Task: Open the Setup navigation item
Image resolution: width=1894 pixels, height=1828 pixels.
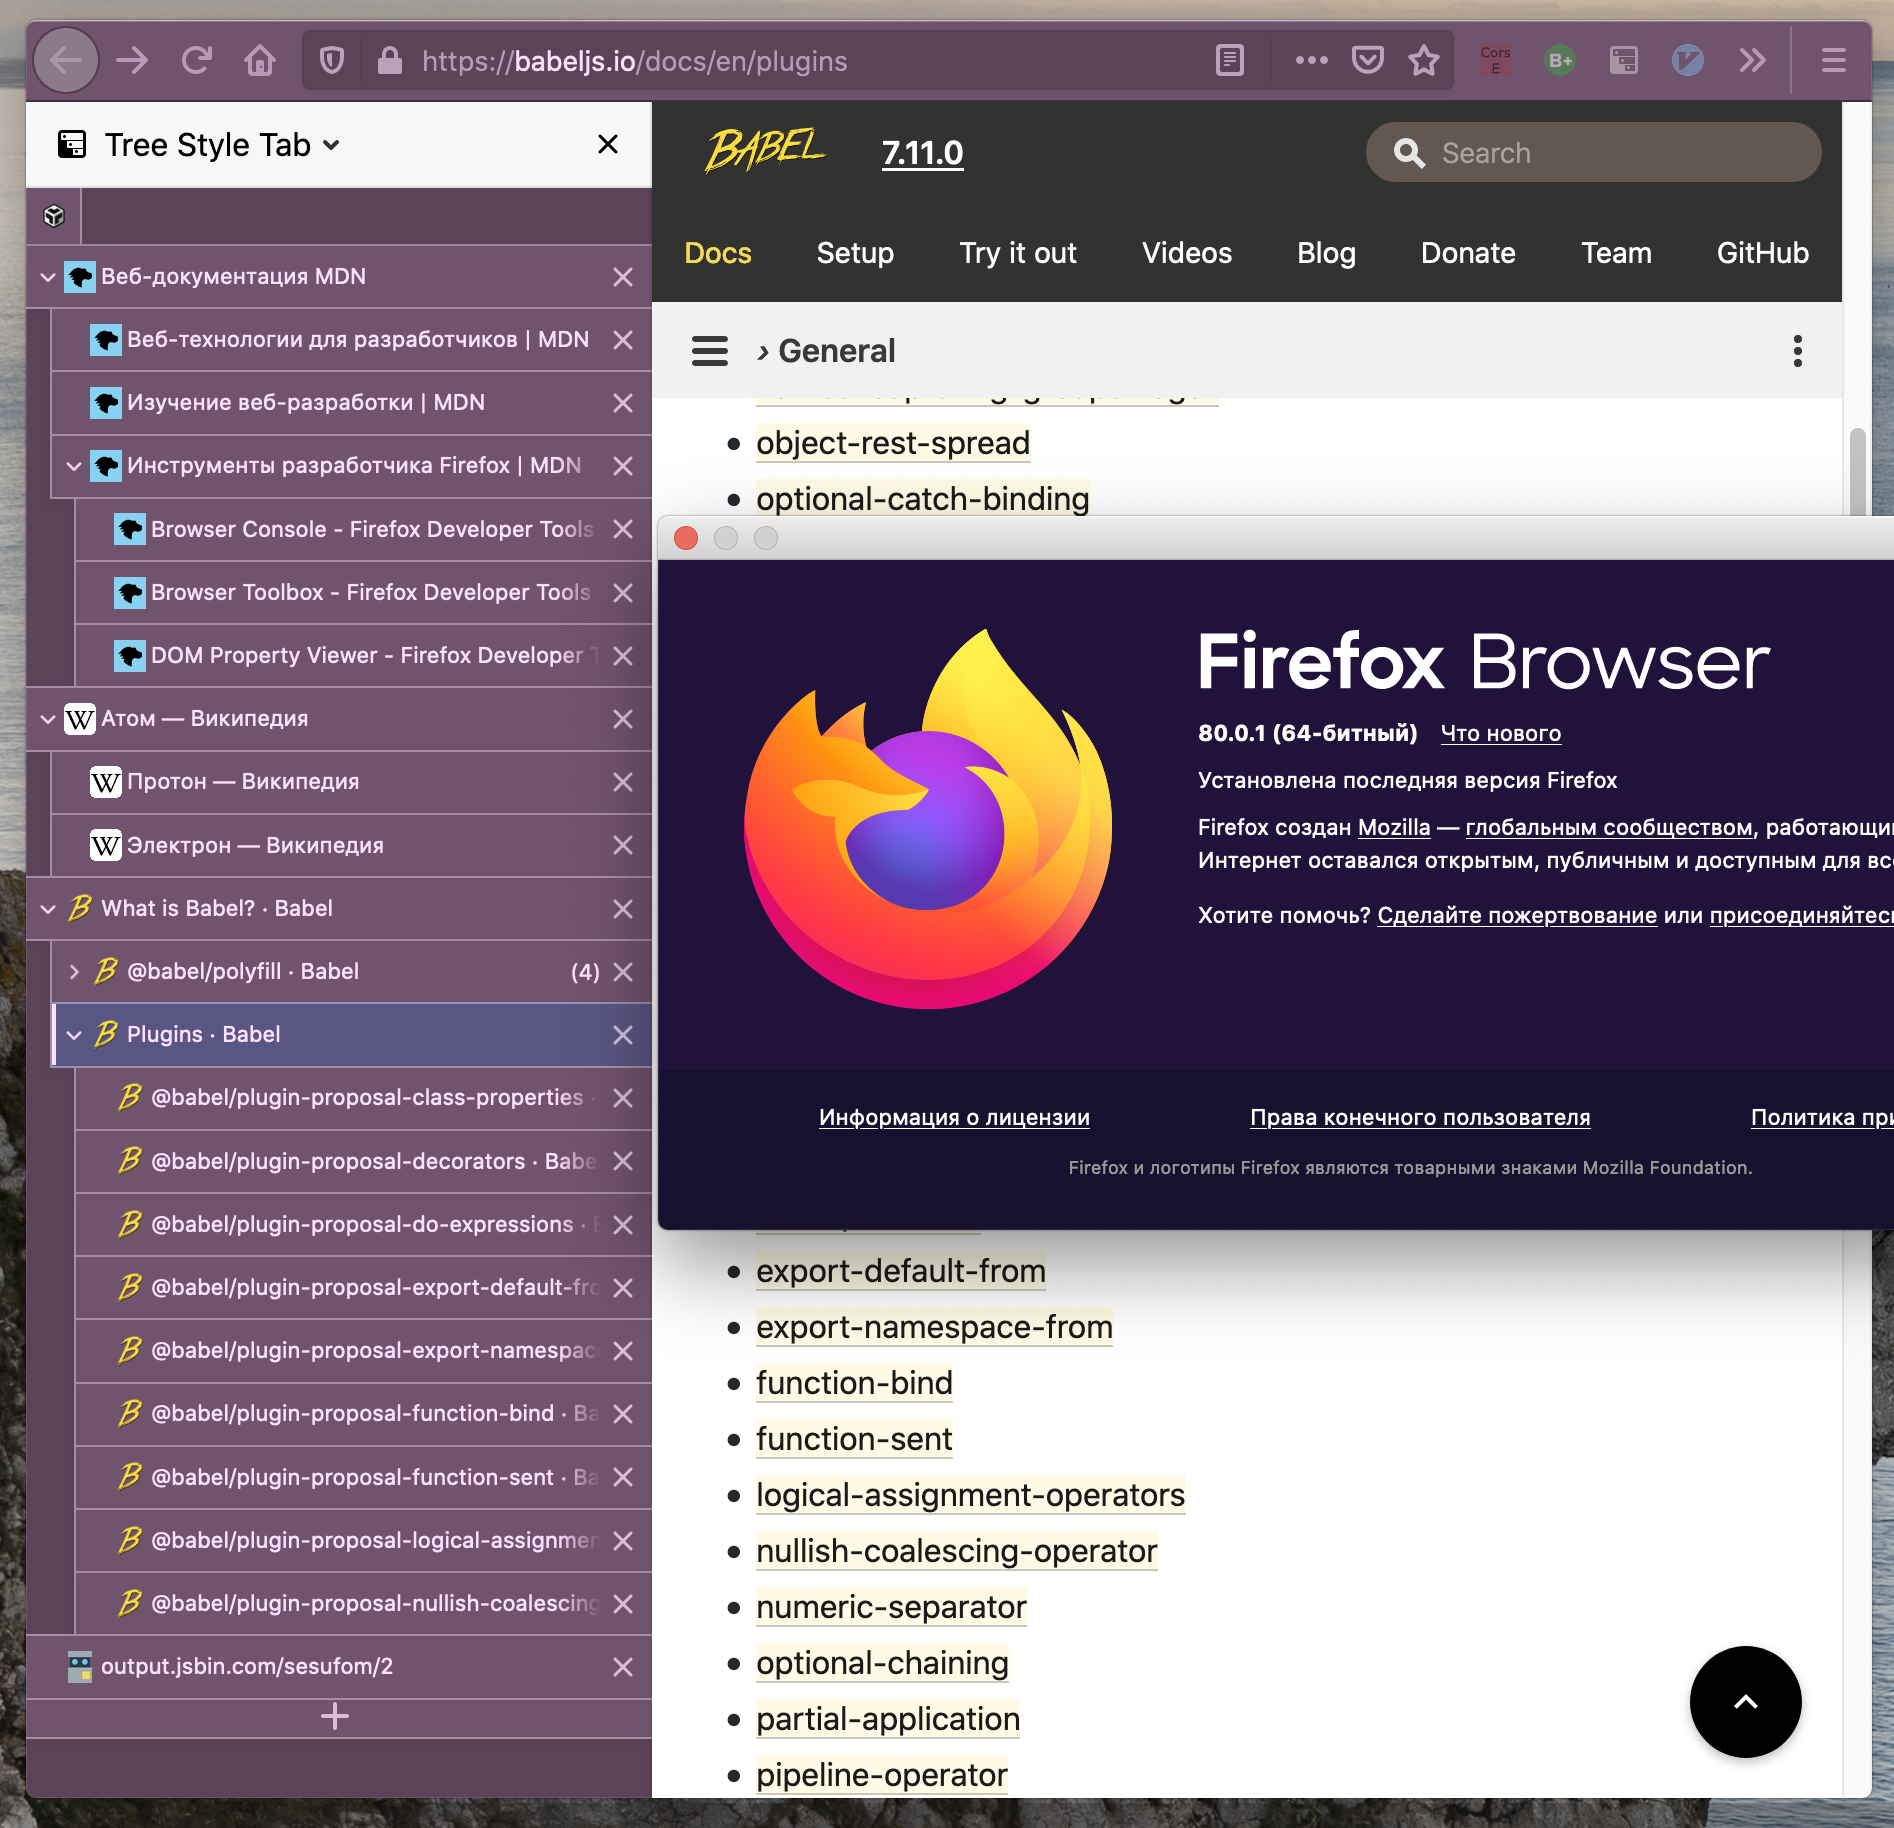Action: [855, 253]
